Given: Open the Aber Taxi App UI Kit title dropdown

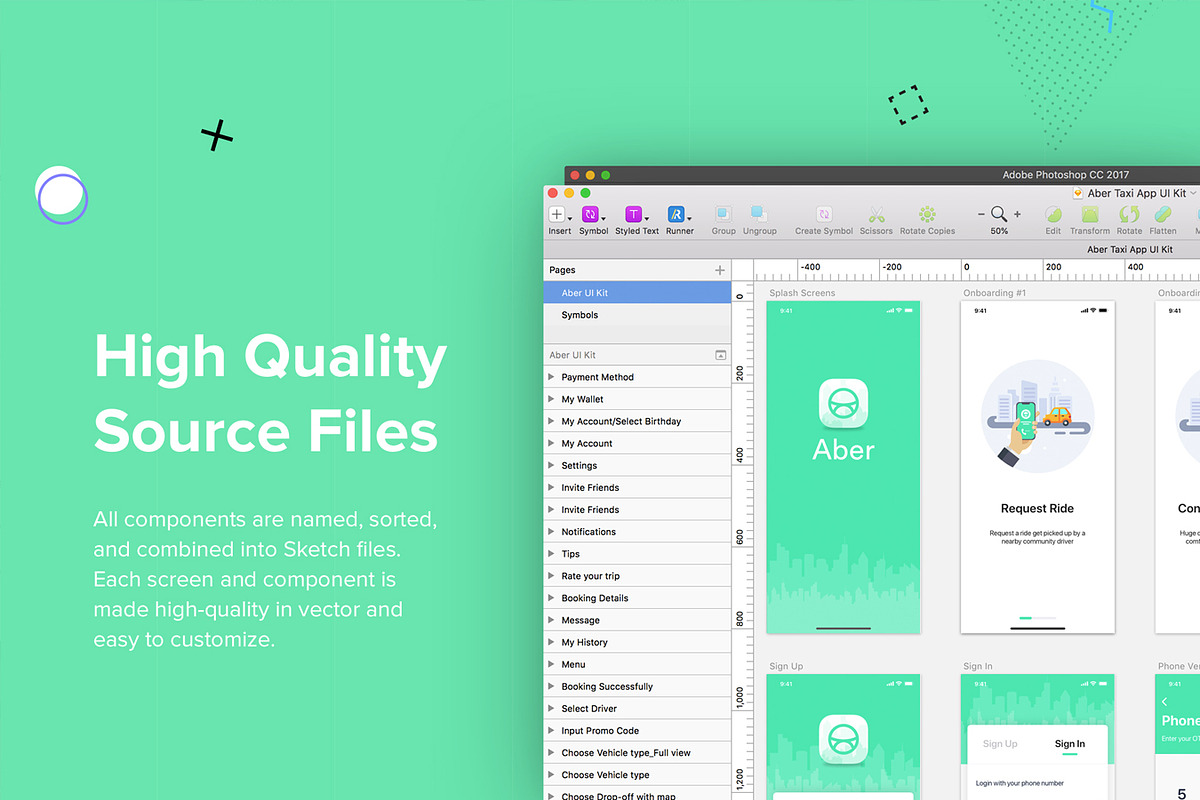Looking at the screenshot, I should 1193,193.
